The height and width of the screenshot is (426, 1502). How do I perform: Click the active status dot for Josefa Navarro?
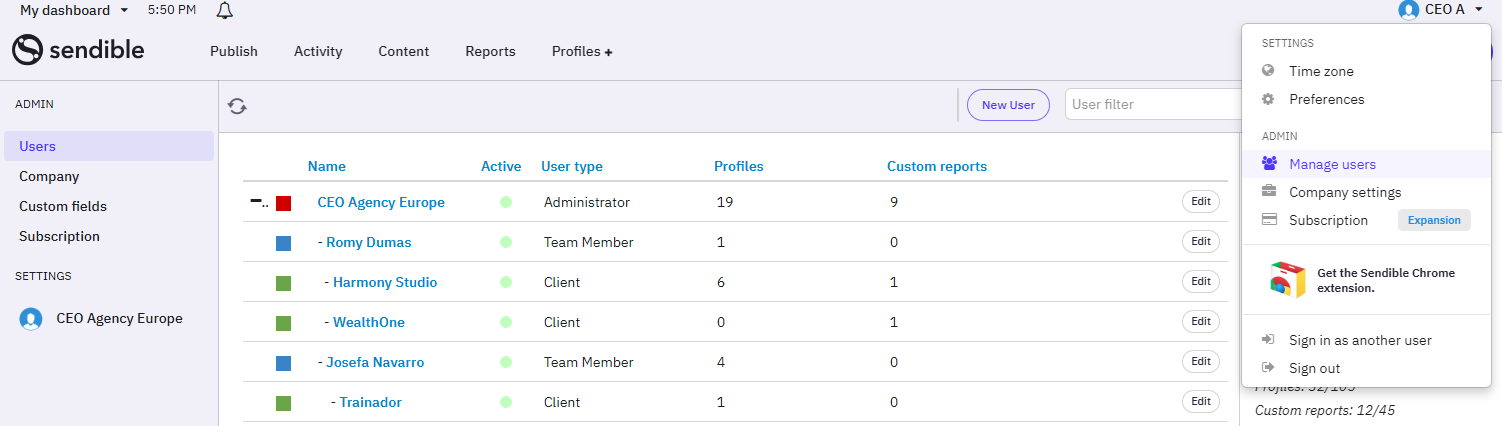(x=506, y=362)
